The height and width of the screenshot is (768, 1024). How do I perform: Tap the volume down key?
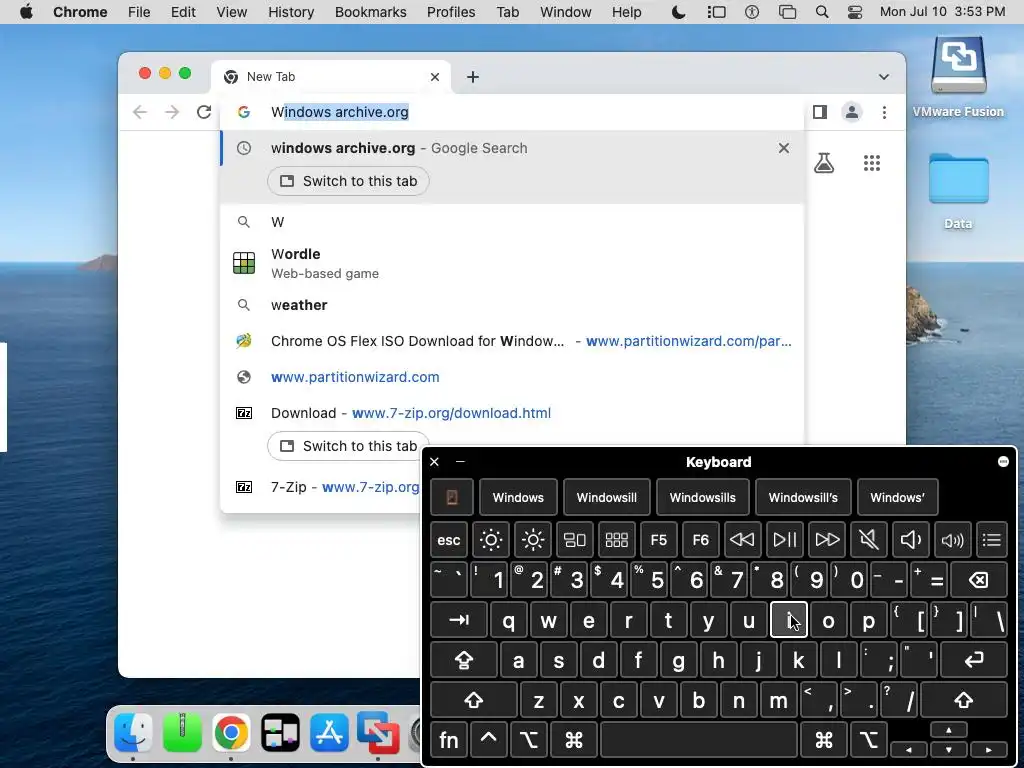coord(910,540)
